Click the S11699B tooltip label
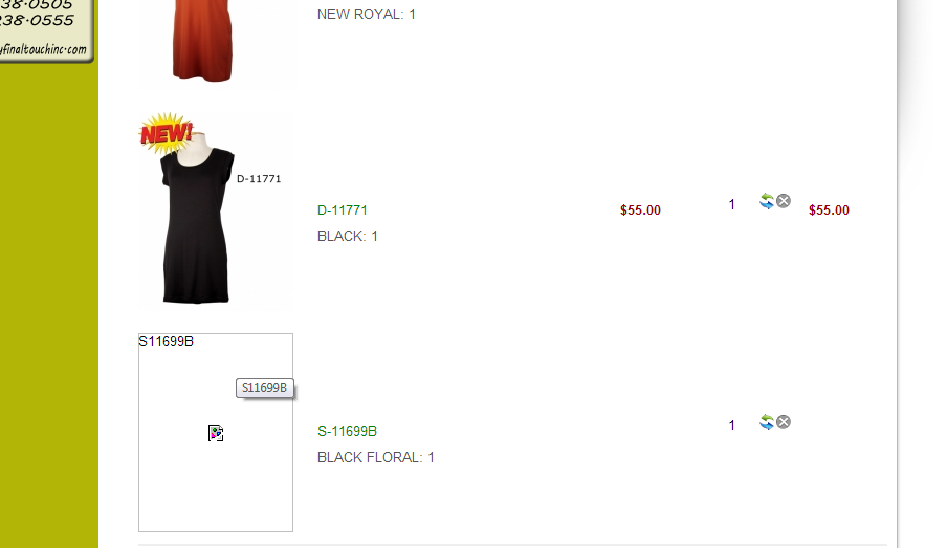The width and height of the screenshot is (951, 548). pos(265,388)
